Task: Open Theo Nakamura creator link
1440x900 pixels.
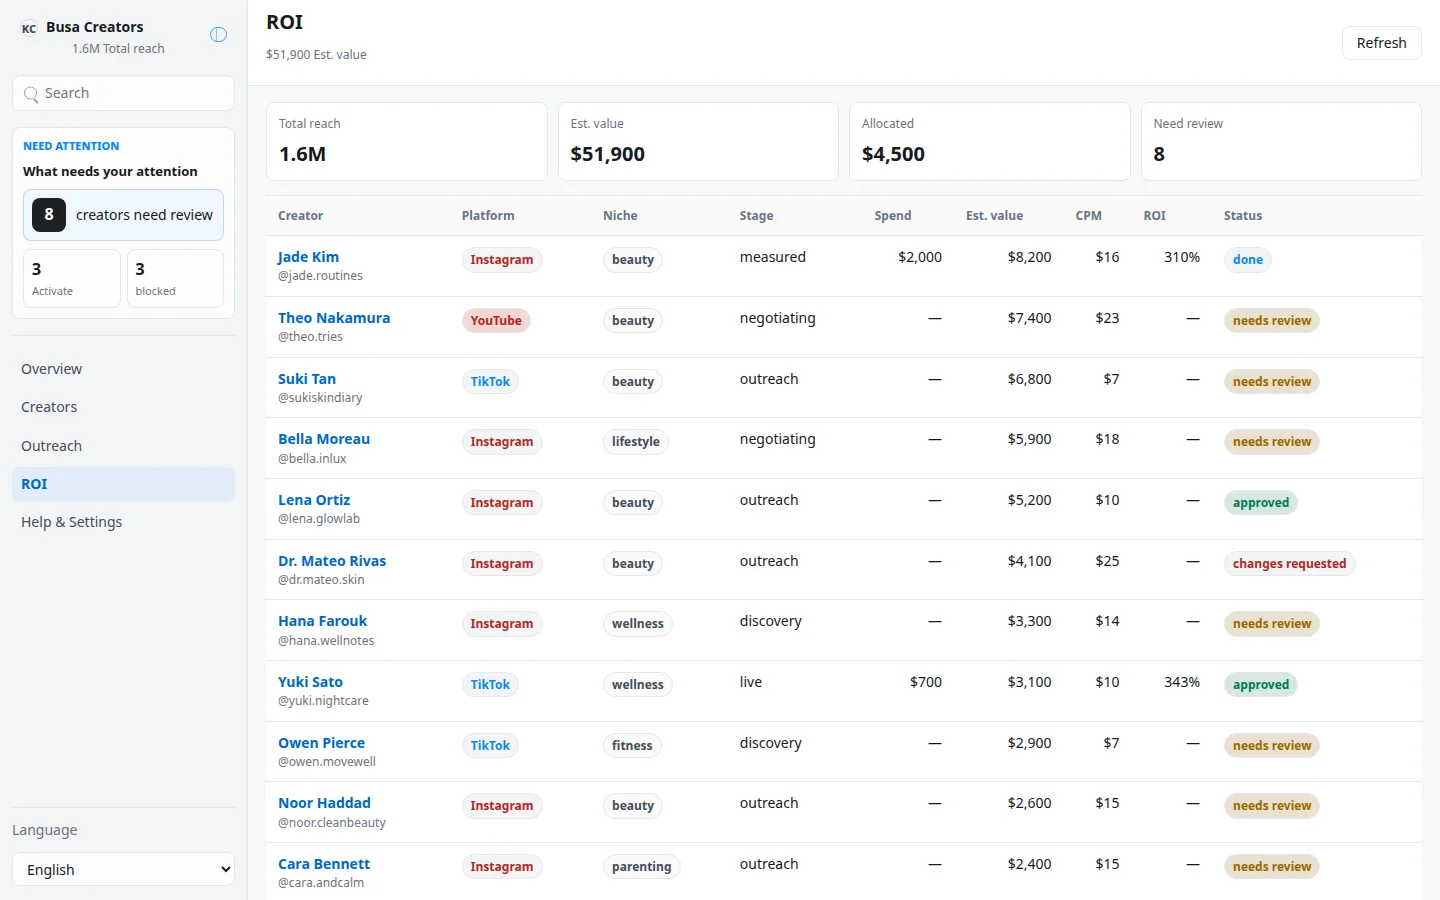Action: tap(334, 318)
